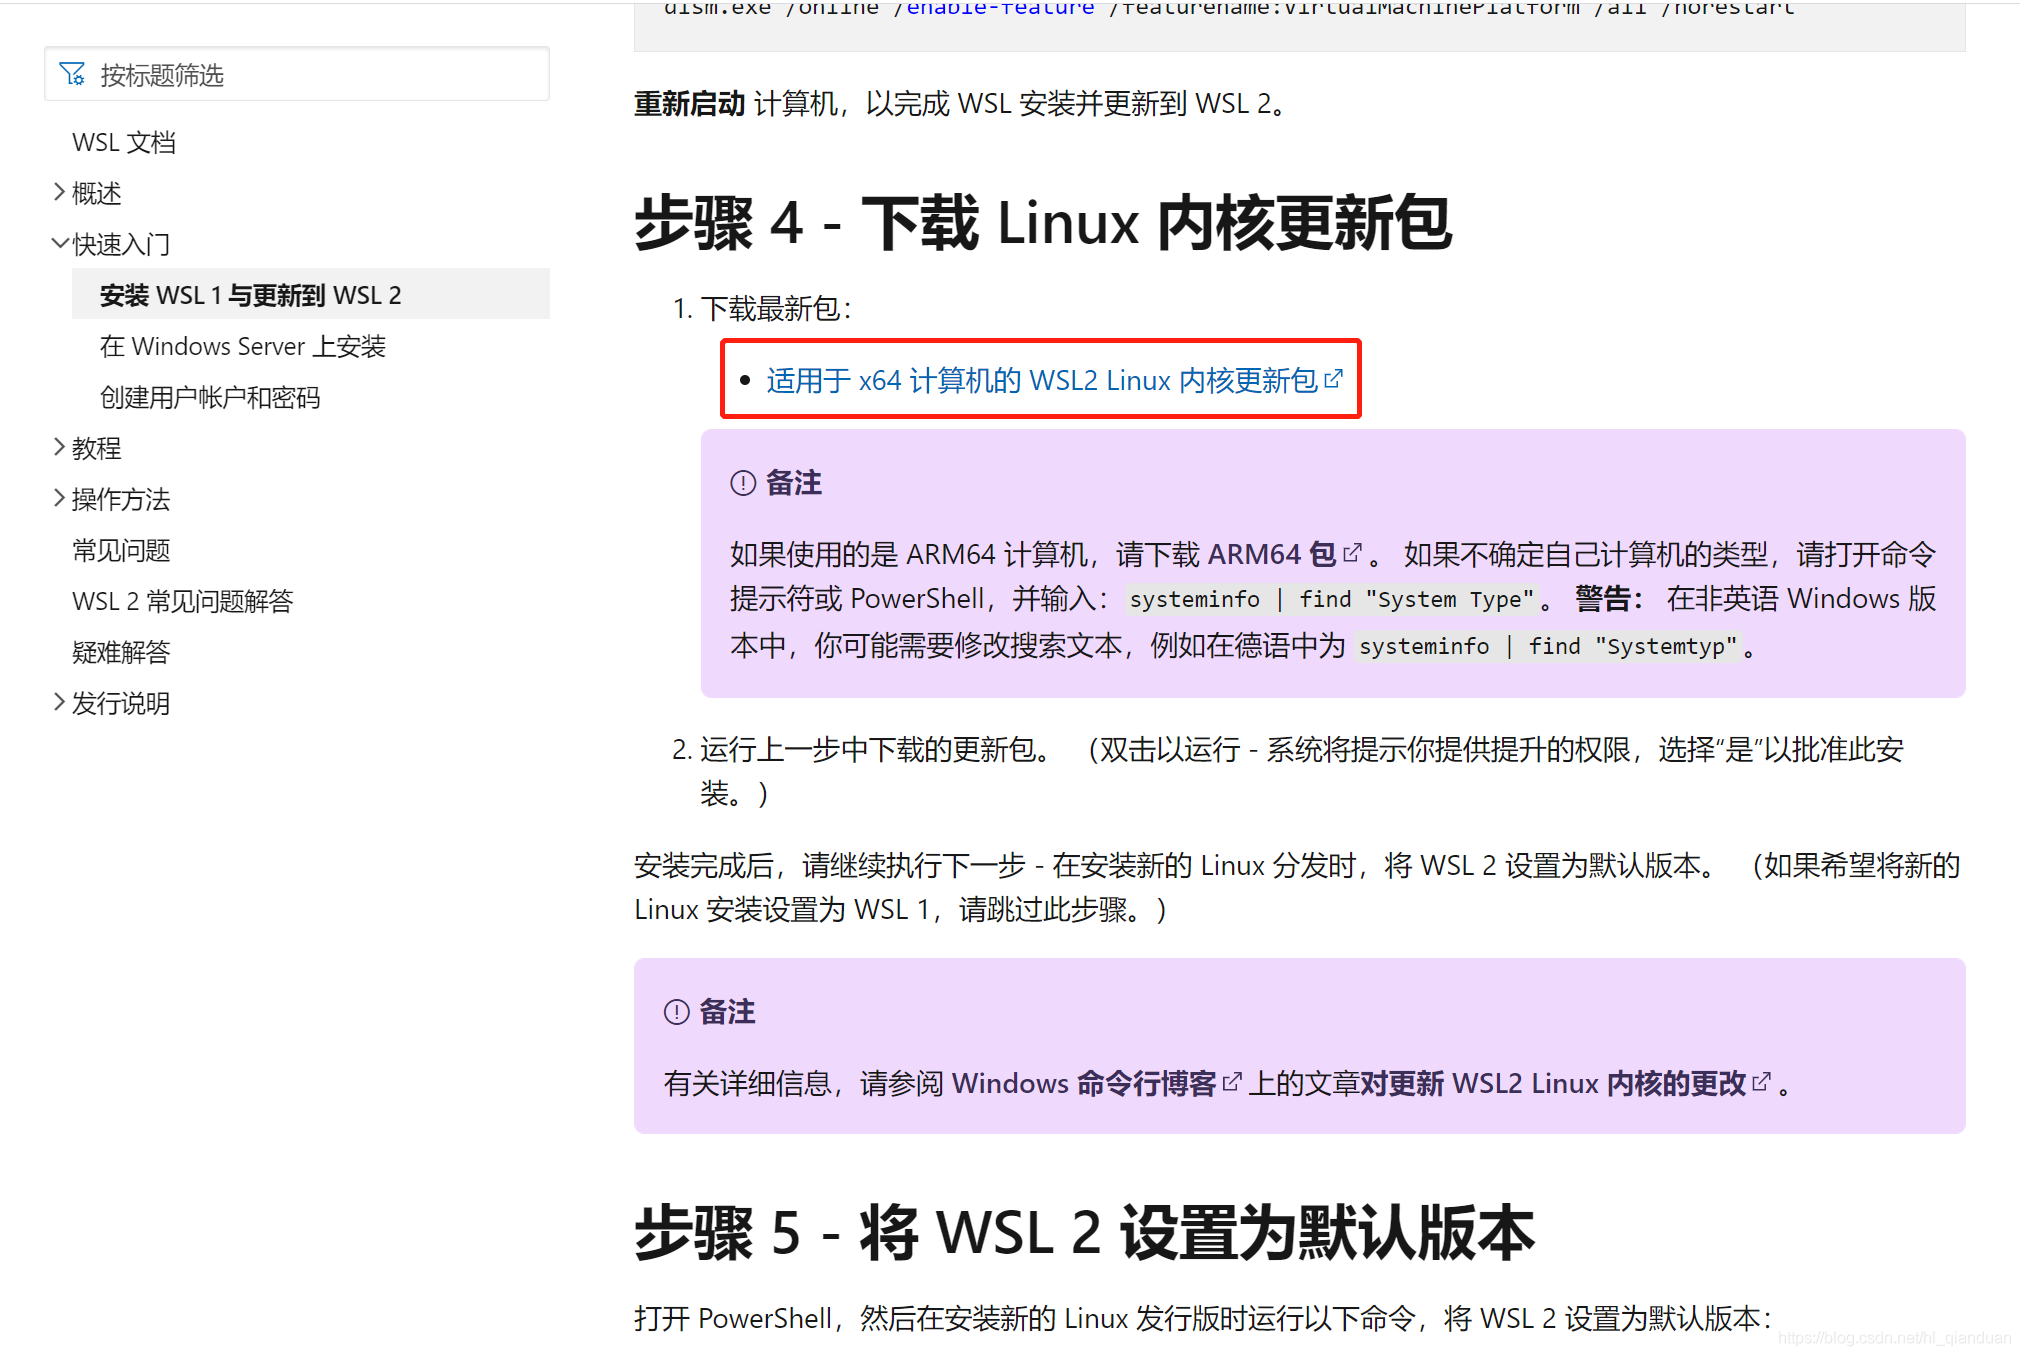Click the 步骤 5 - 将 WSL 2 设置为默认版本 heading

[1084, 1232]
